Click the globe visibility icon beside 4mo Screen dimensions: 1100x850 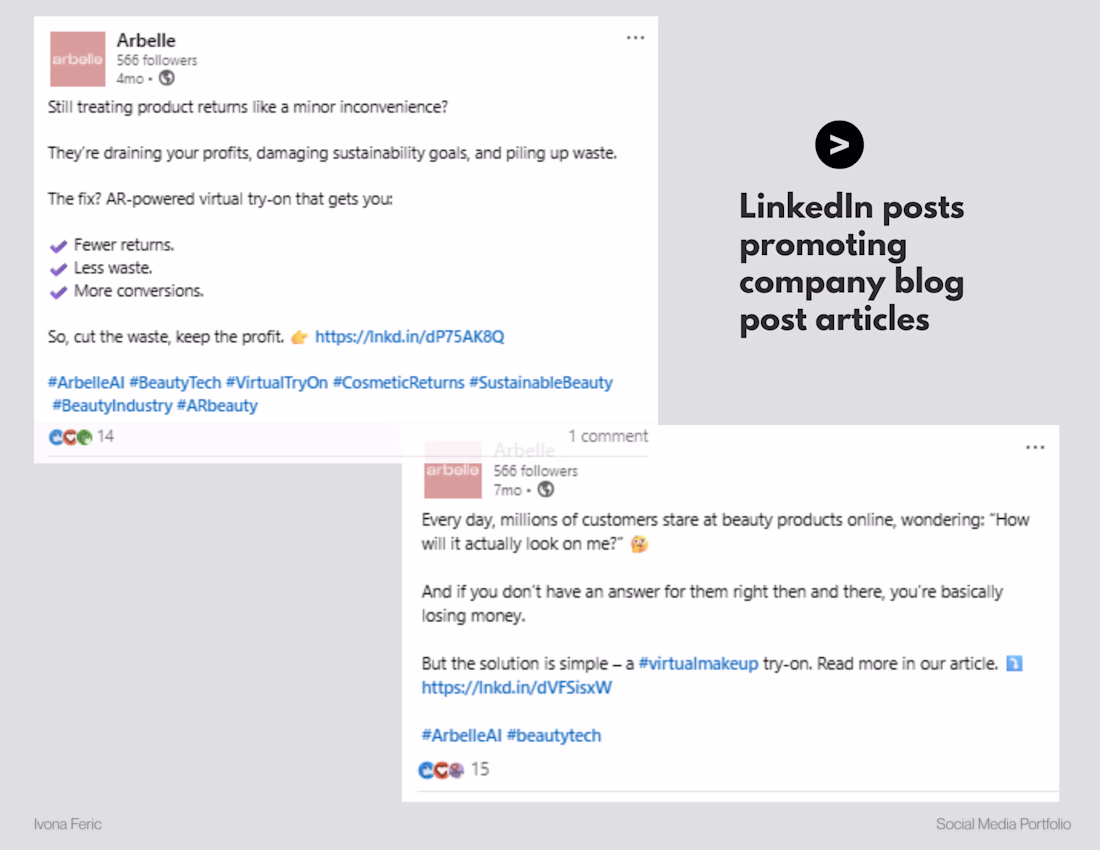(x=167, y=78)
